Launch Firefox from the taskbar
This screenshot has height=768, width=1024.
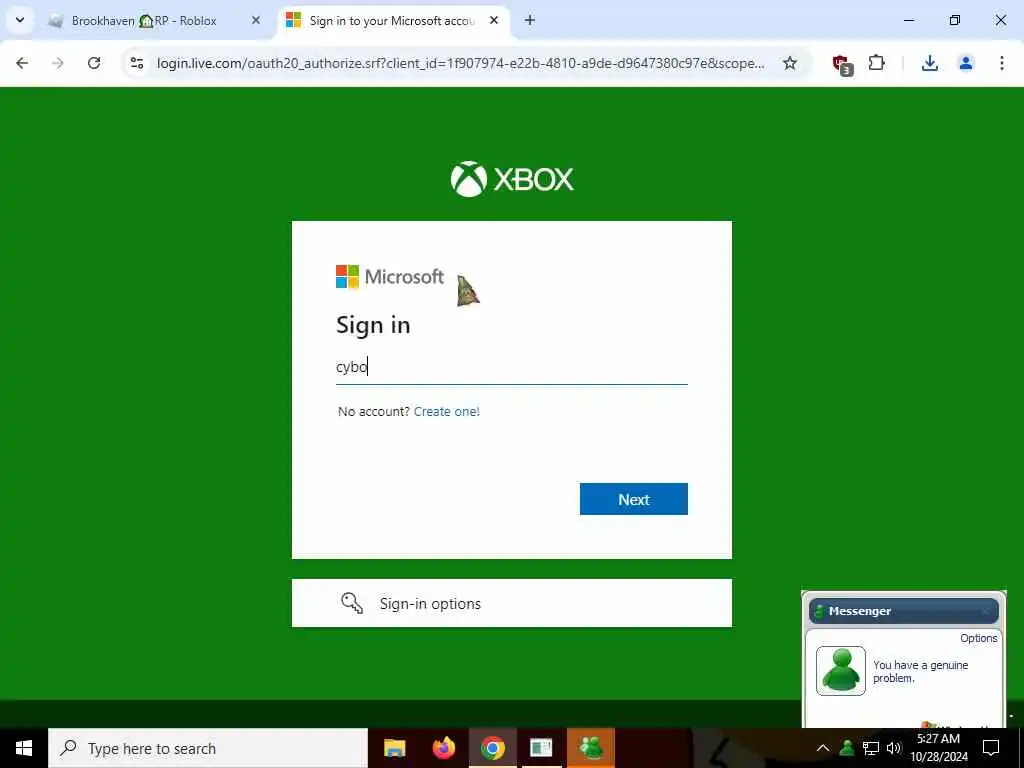coord(444,748)
